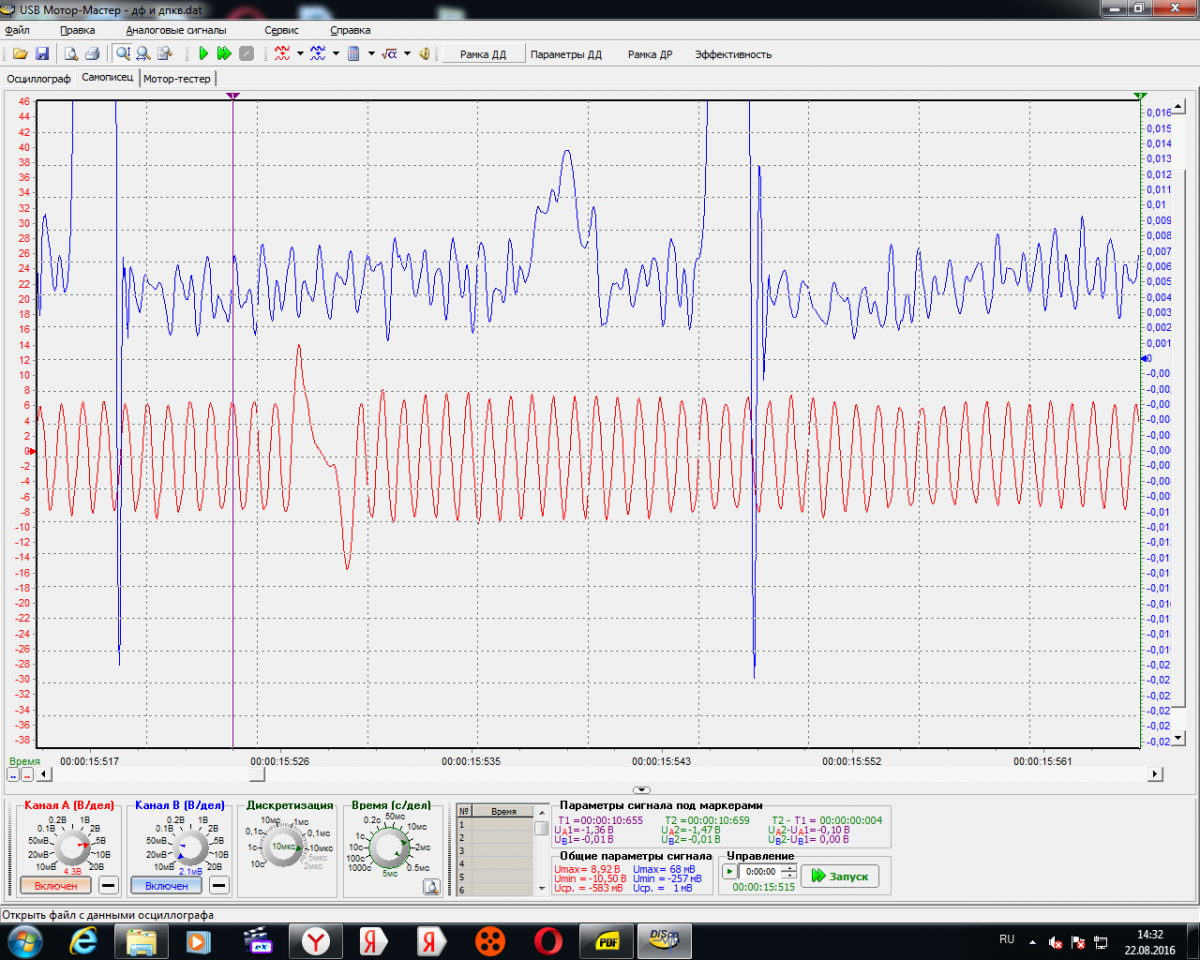This screenshot has width=1200, height=960.
Task: Click the third zoom toolbar icon
Action: pyautogui.click(x=165, y=54)
